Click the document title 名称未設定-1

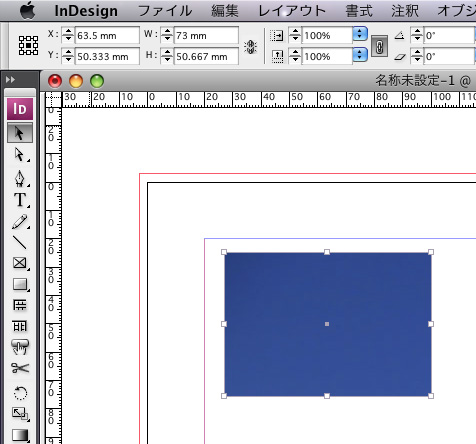(x=415, y=81)
